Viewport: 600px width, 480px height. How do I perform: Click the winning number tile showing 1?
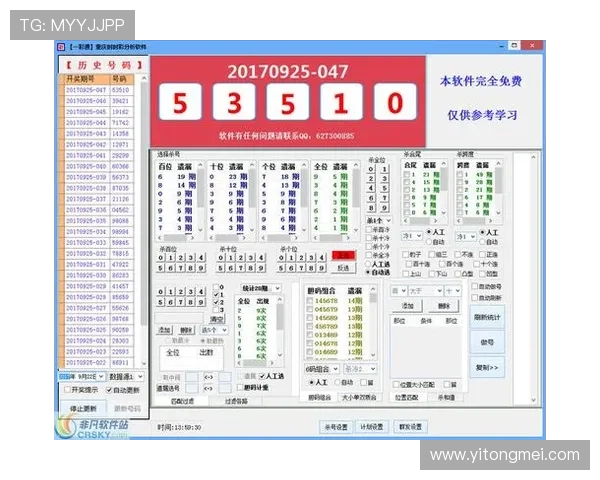[342, 102]
